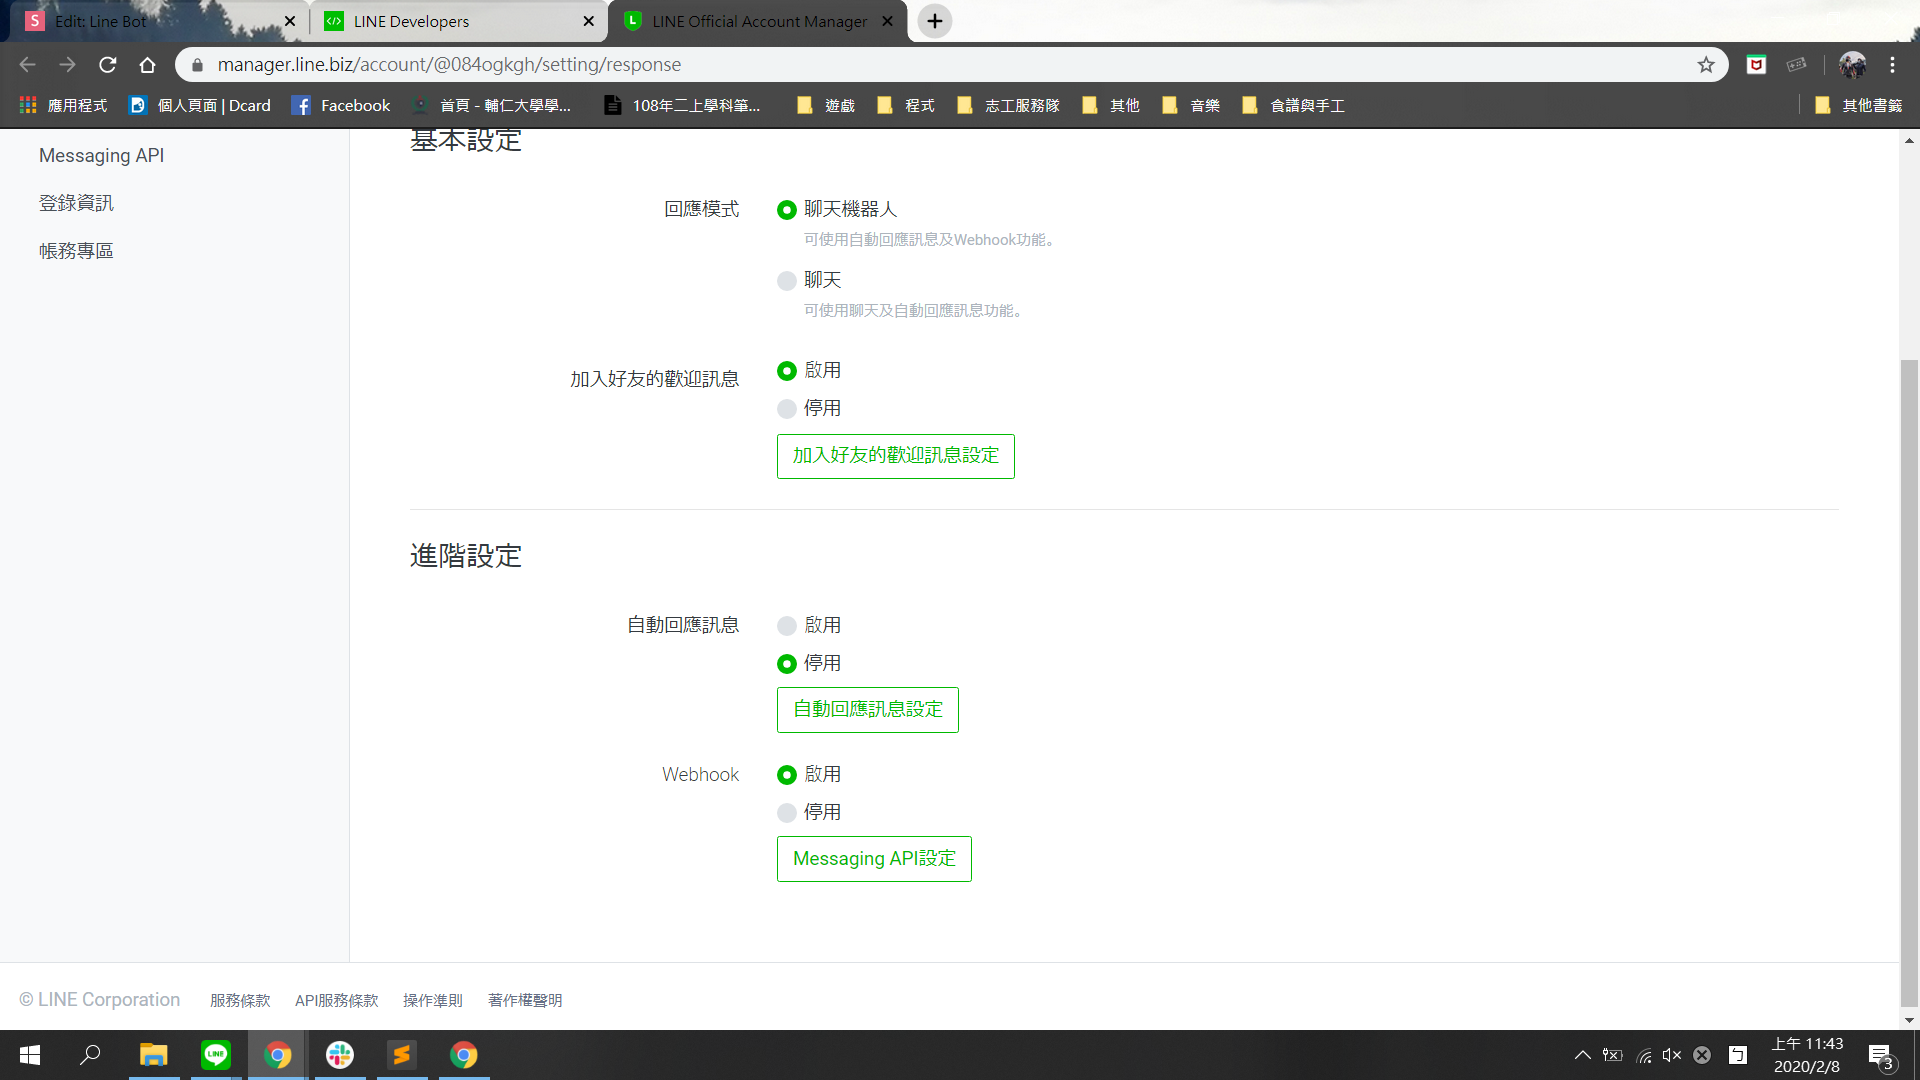Expand the 程式 bookmark folder
The width and height of the screenshot is (1920, 1080).
[906, 105]
